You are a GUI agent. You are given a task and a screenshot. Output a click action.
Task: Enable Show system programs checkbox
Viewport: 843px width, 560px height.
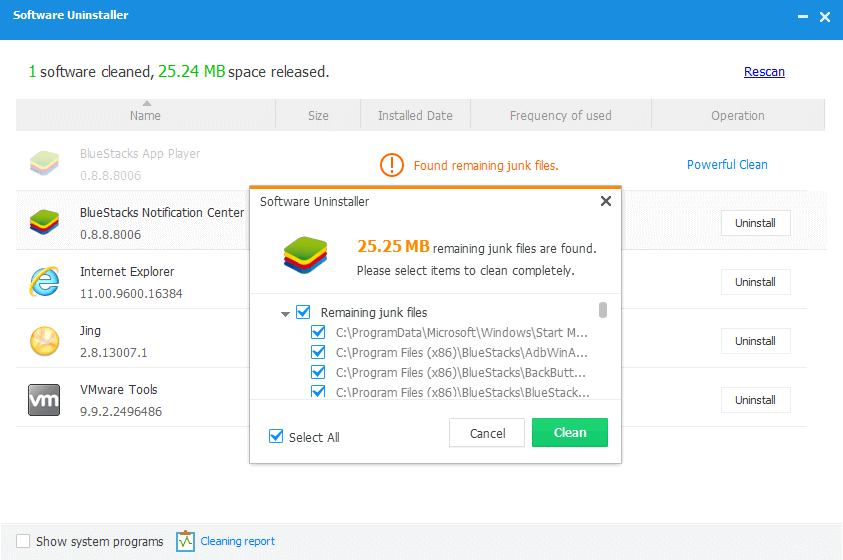23,541
